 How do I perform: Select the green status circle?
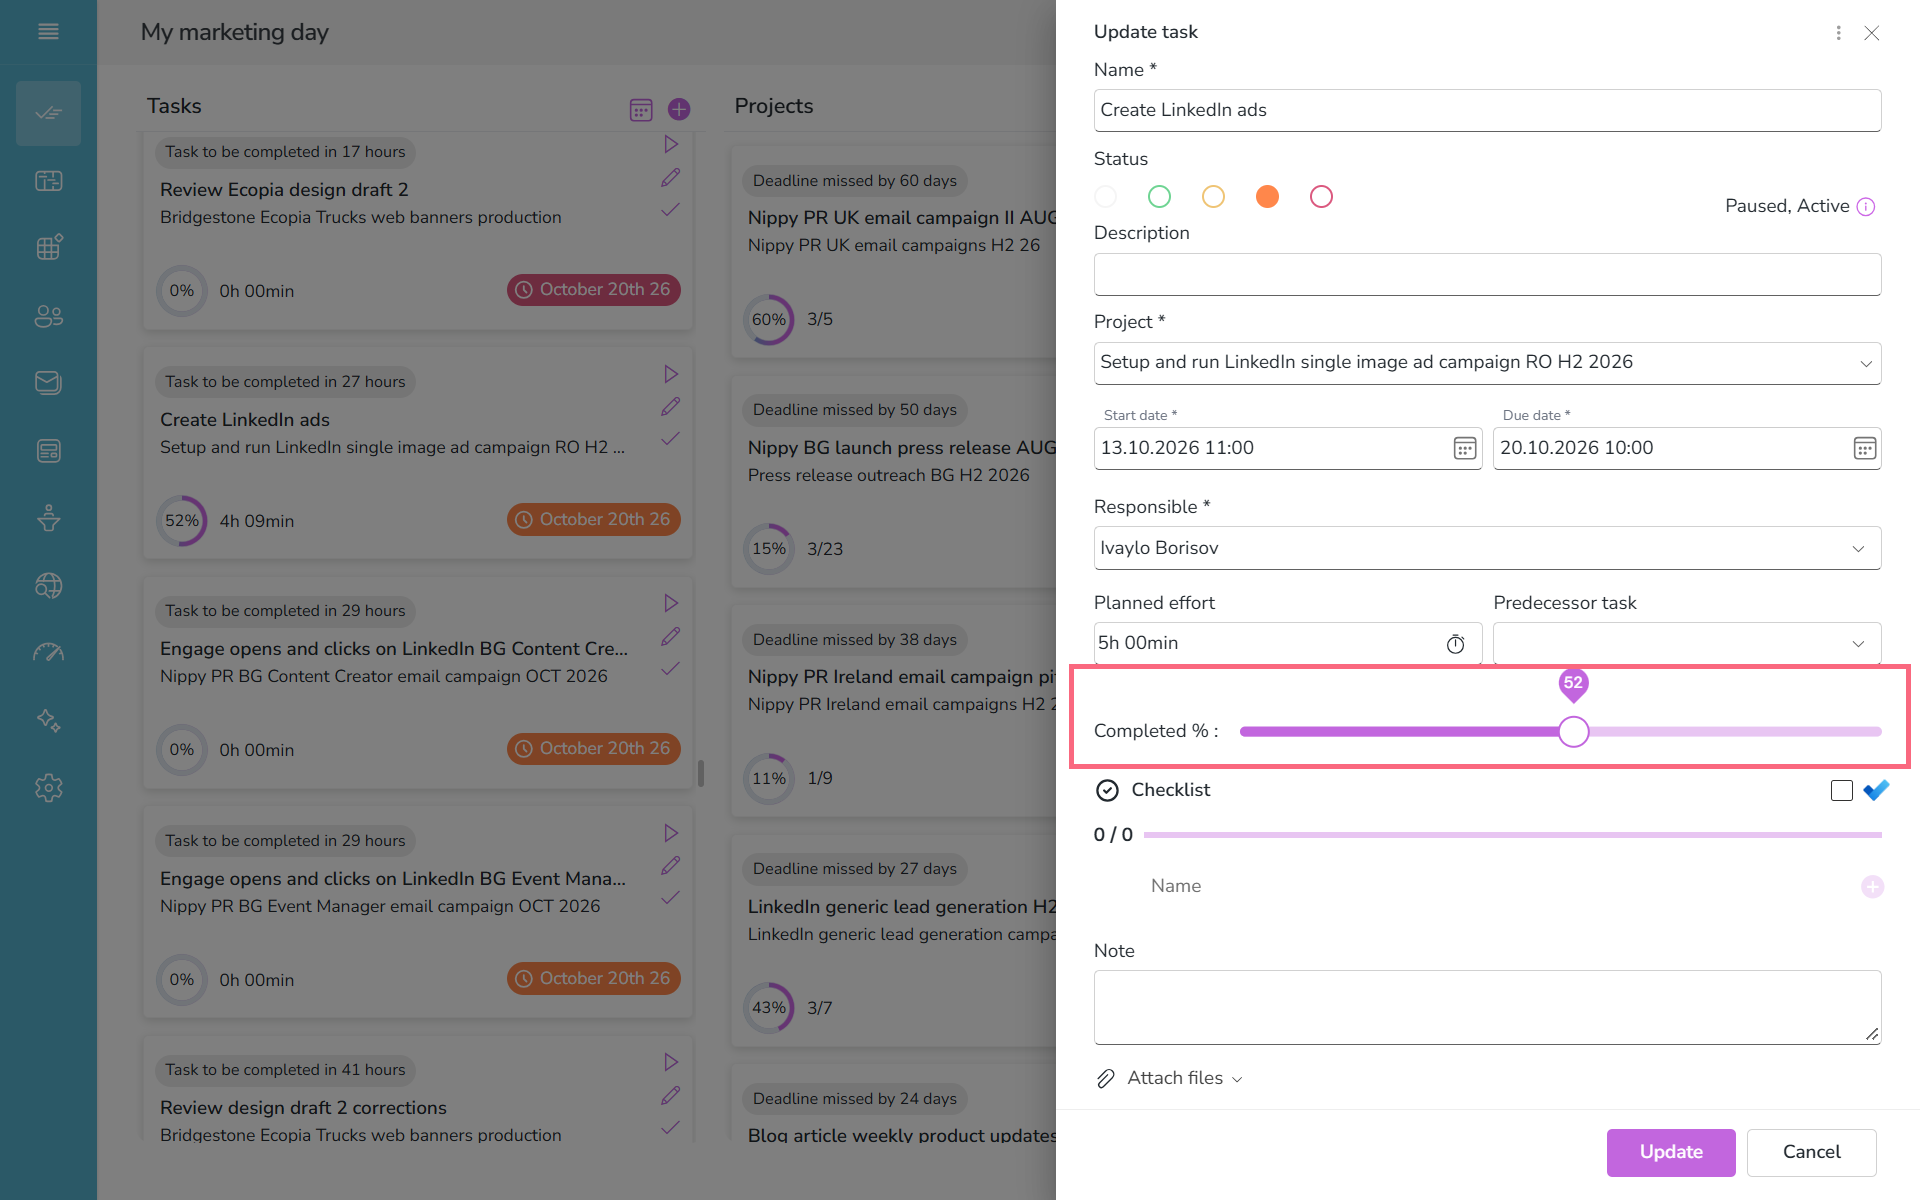click(x=1159, y=197)
